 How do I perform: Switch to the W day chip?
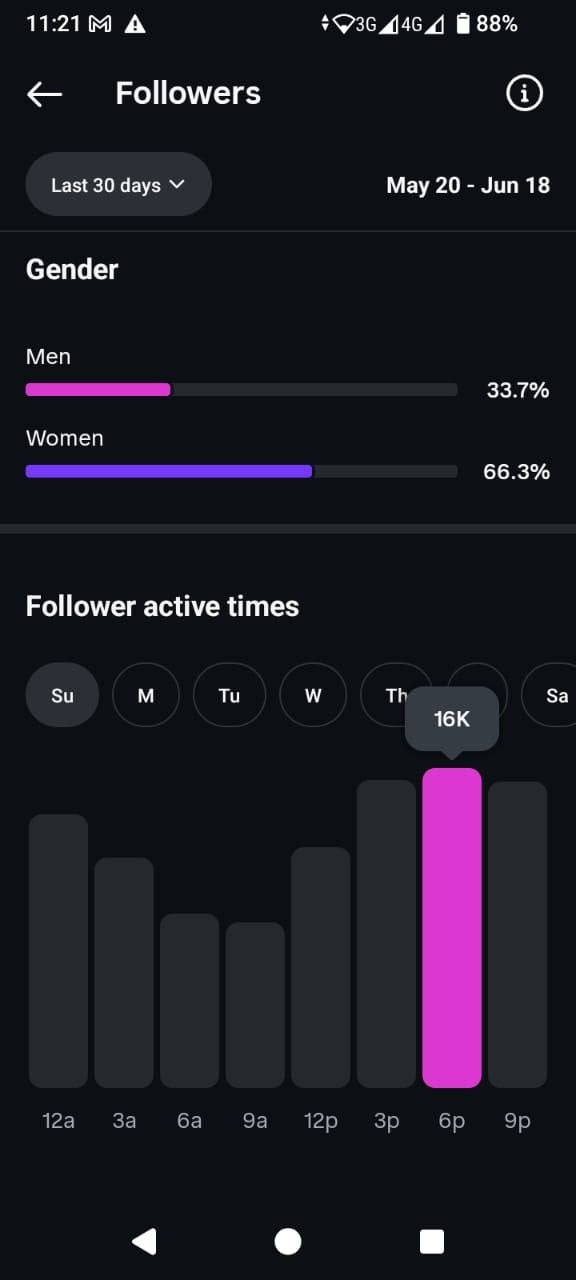click(x=313, y=695)
